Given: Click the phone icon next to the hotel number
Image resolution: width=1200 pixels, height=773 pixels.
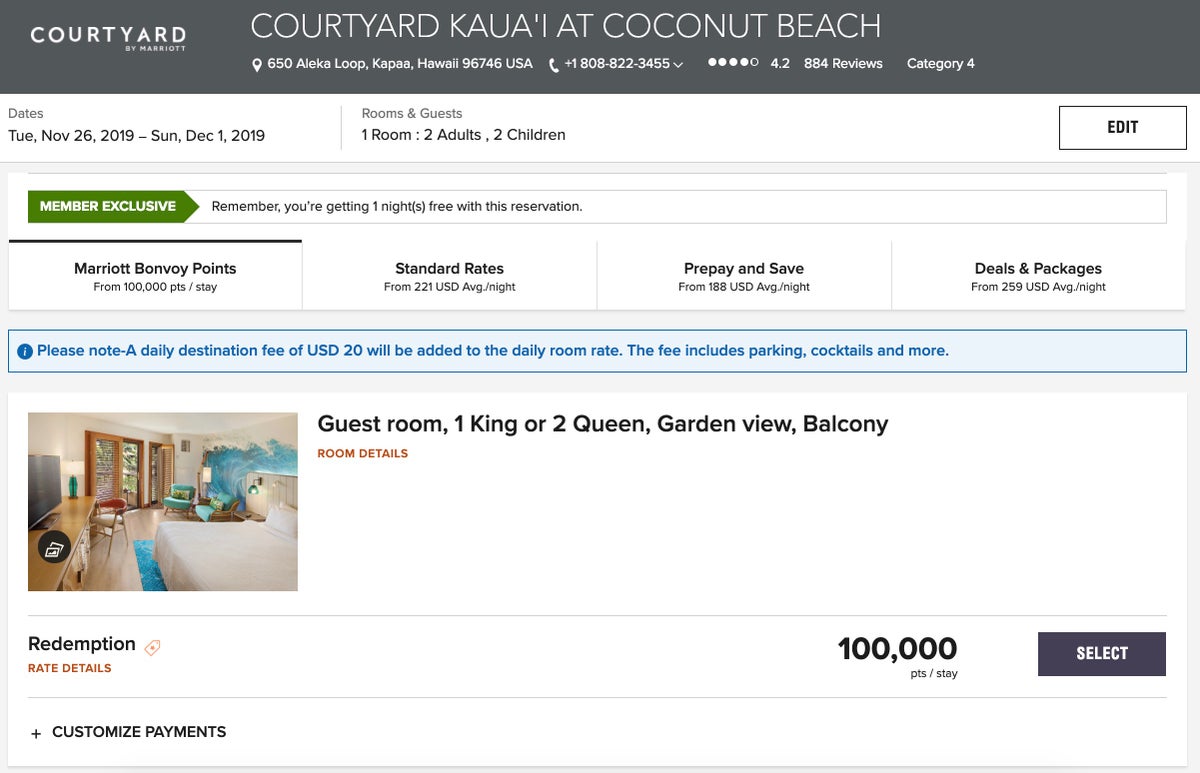Looking at the screenshot, I should click(552, 65).
